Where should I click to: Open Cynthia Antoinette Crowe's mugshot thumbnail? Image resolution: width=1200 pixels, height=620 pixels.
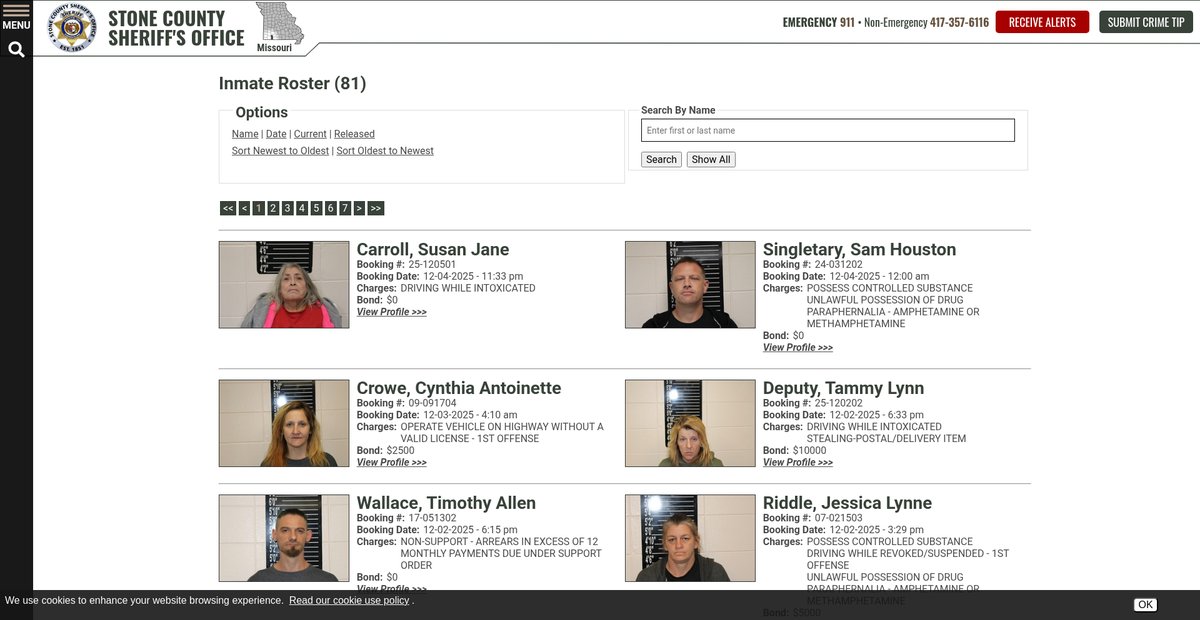(284, 423)
